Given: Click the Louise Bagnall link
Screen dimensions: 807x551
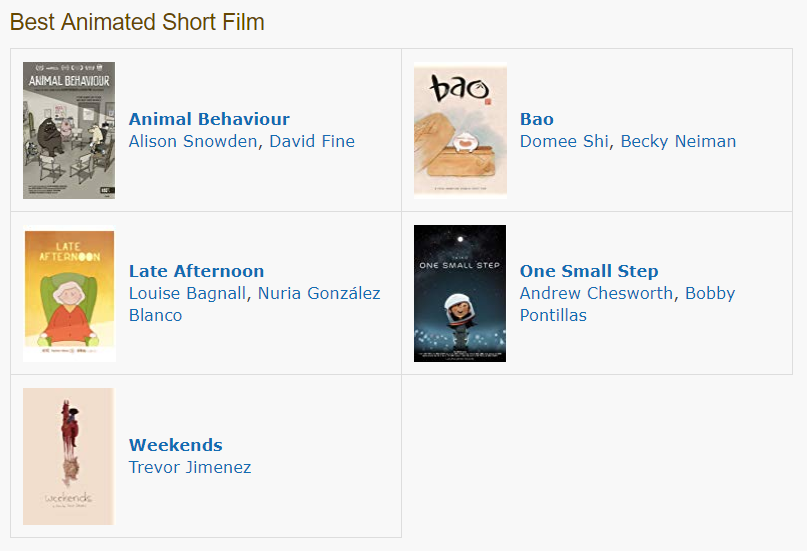Looking at the screenshot, I should pyautogui.click(x=188, y=293).
